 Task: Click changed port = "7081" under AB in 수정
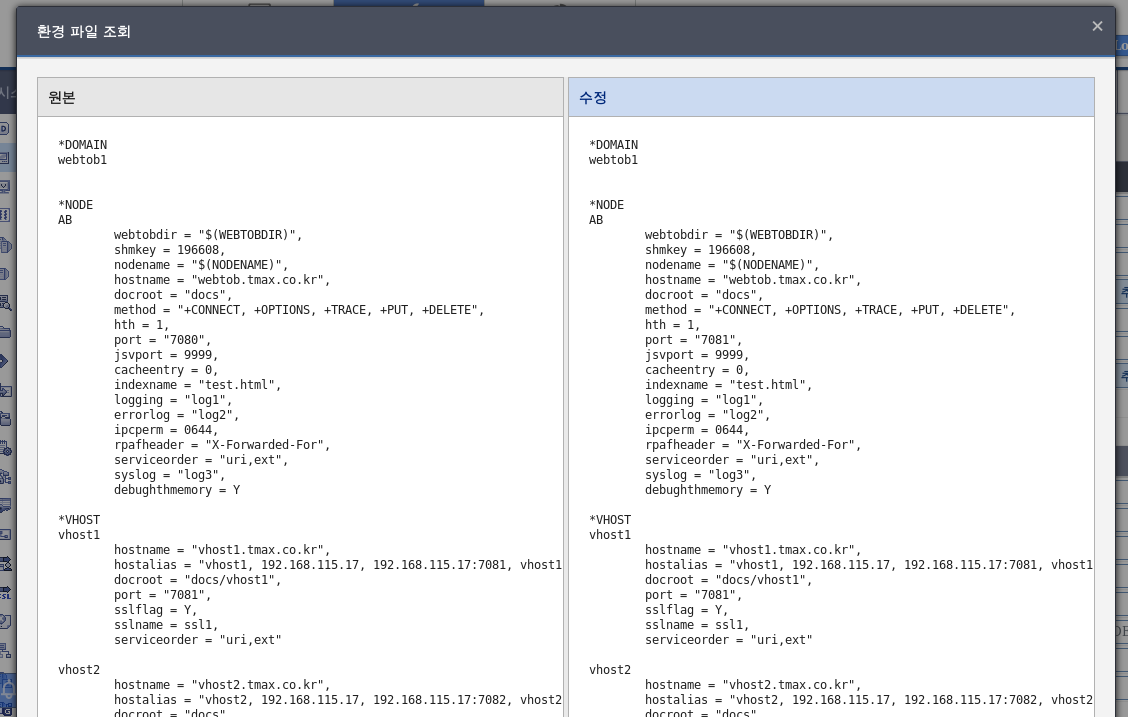coord(693,340)
